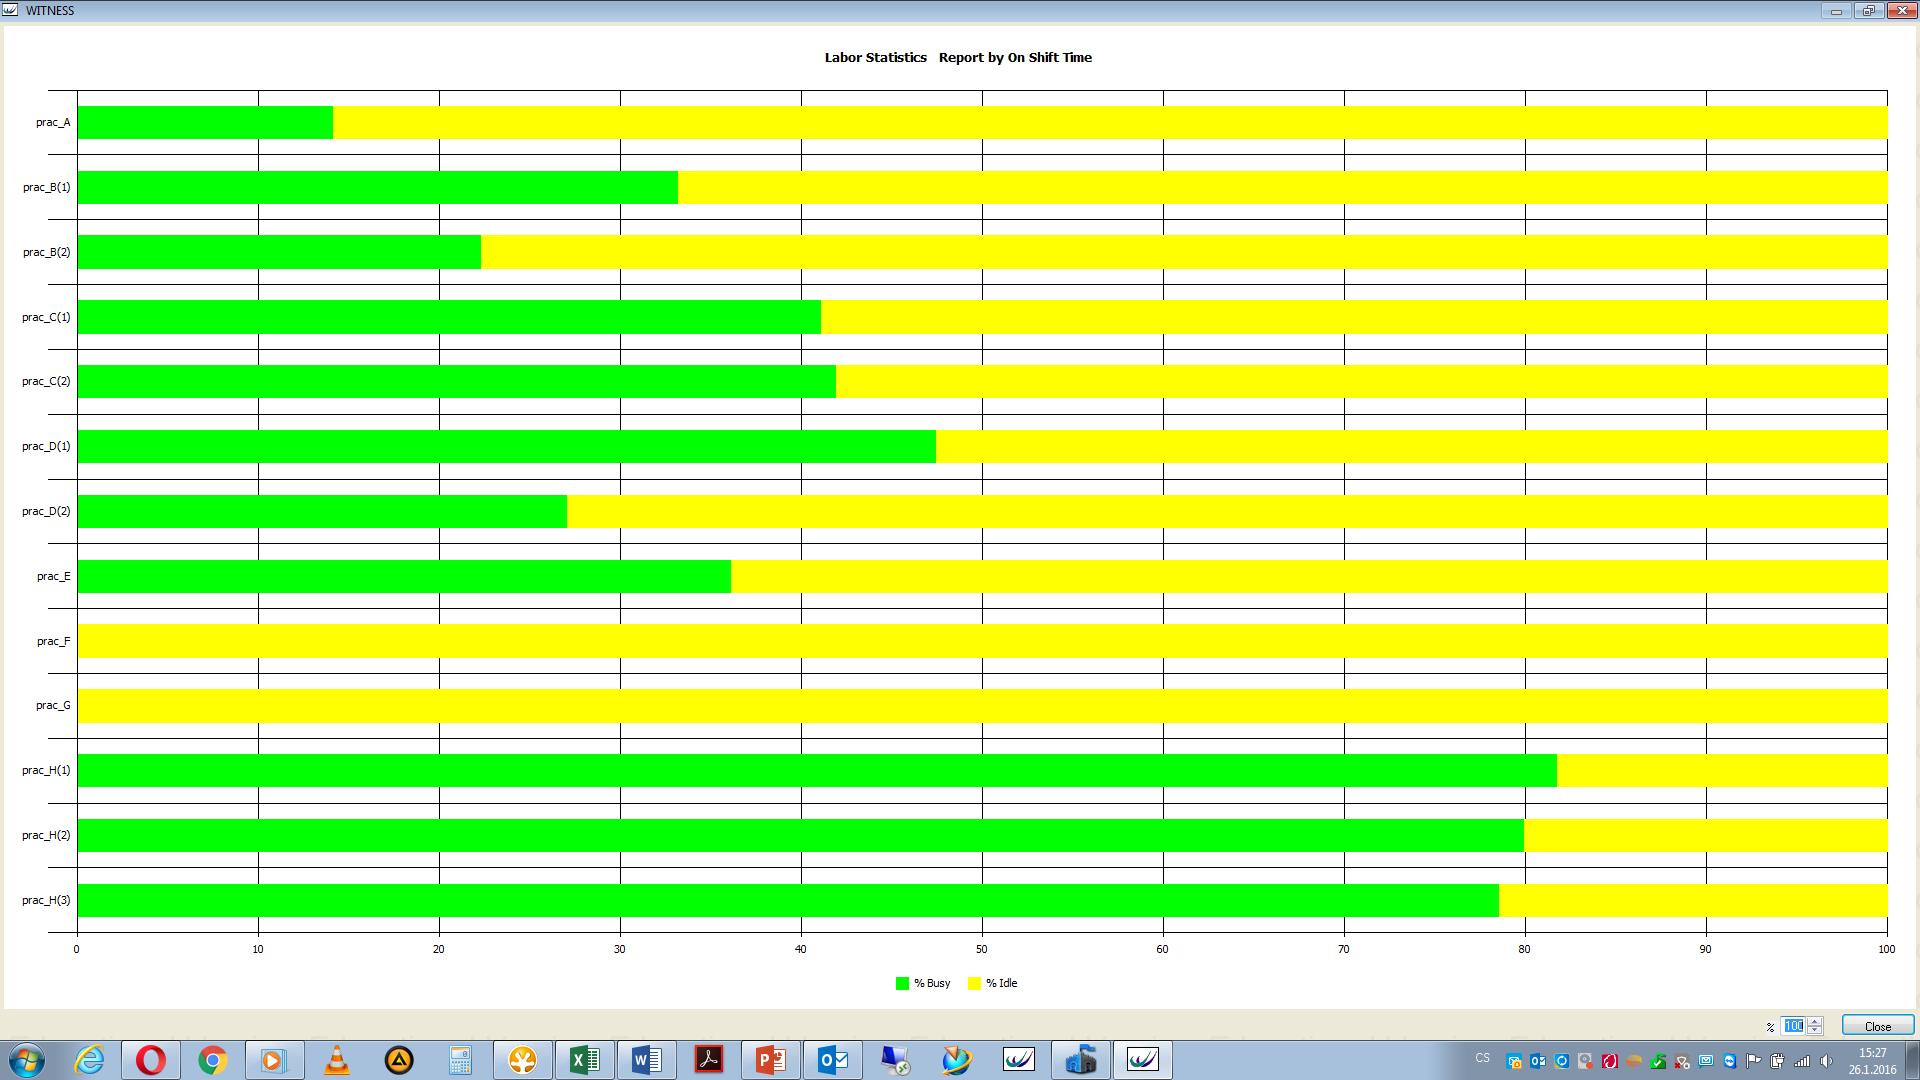The width and height of the screenshot is (1920, 1080).
Task: Switch to Excel in the taskbar
Action: click(585, 1060)
